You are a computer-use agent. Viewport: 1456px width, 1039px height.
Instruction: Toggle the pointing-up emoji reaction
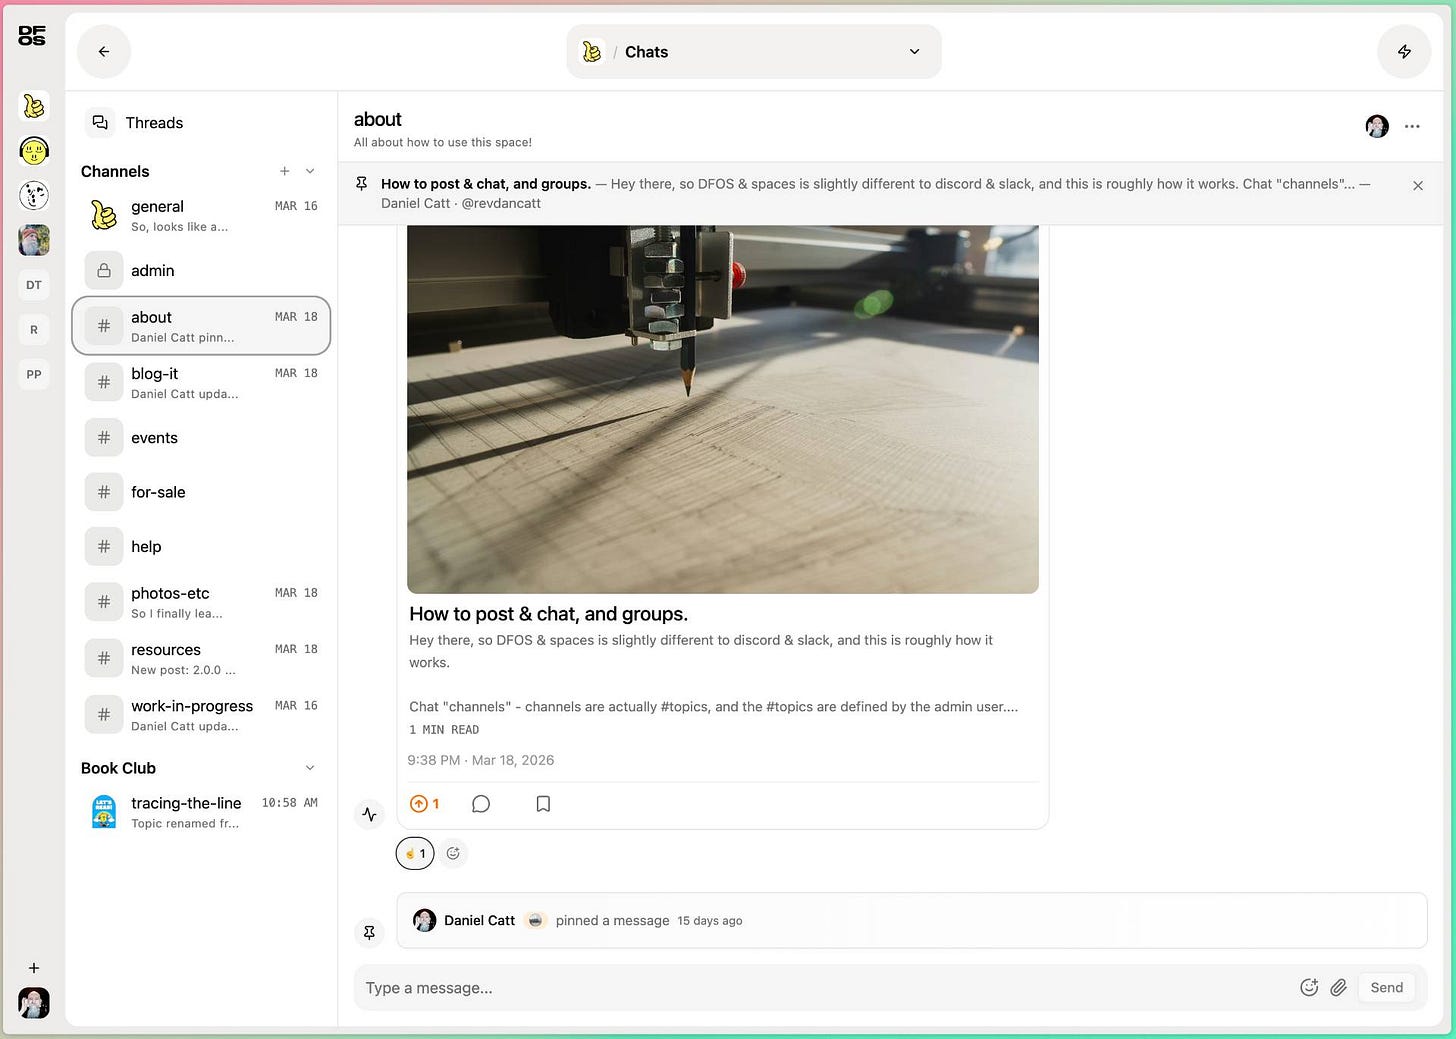tap(415, 853)
